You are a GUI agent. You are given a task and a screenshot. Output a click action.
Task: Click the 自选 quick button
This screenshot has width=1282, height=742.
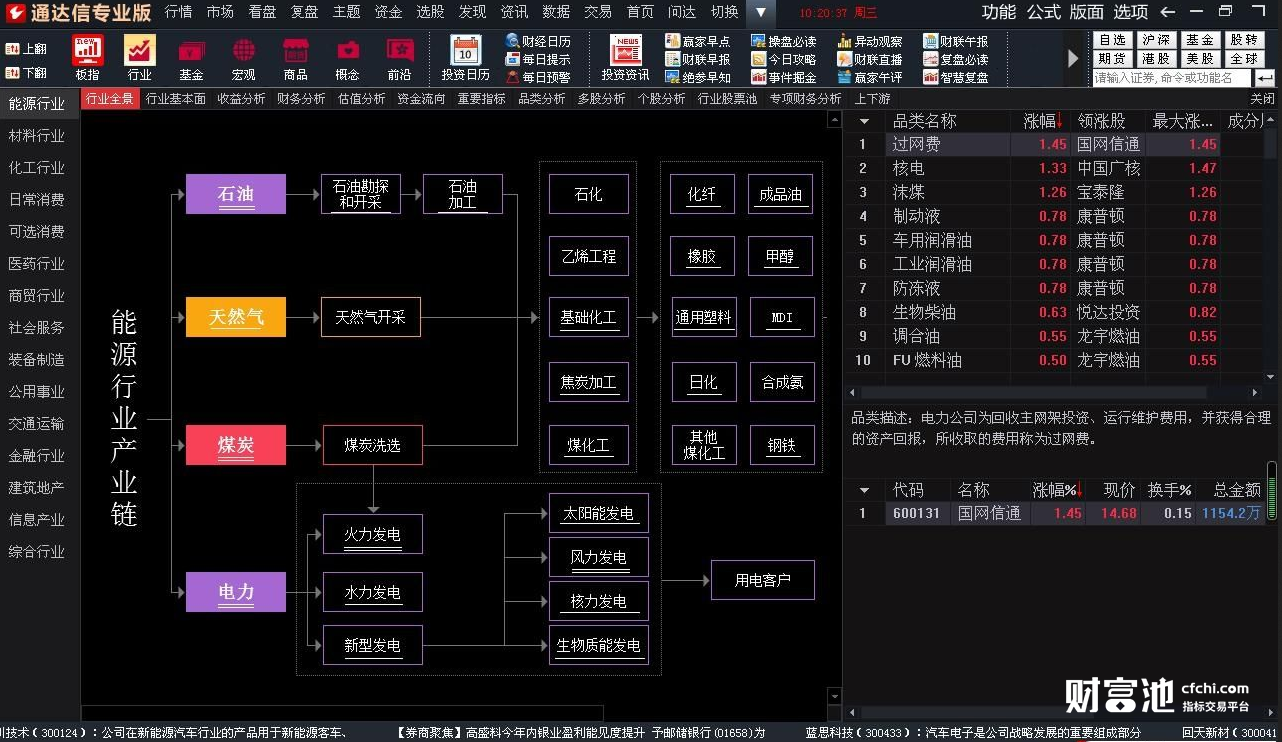[x=1112, y=40]
